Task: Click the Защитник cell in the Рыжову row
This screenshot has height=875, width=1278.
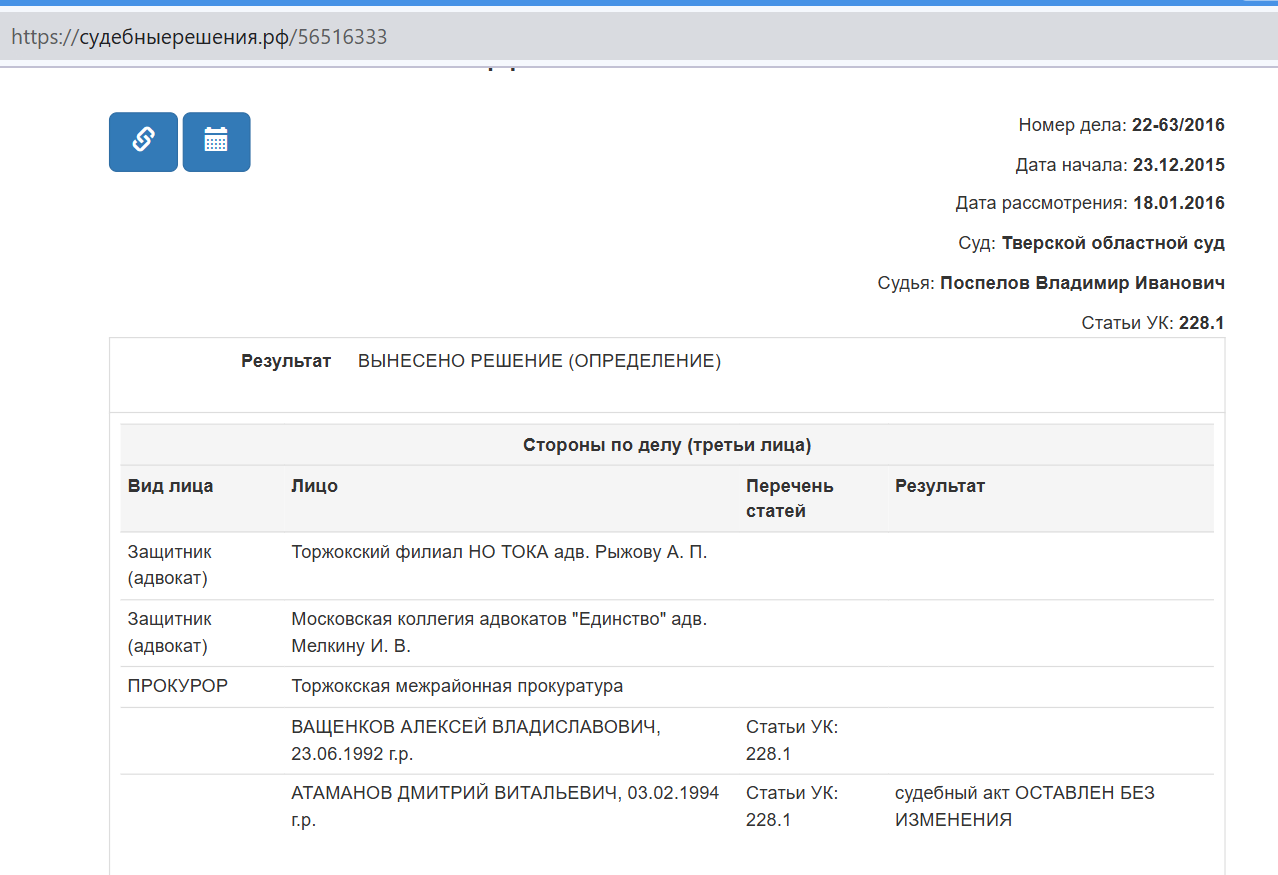Action: tap(170, 565)
